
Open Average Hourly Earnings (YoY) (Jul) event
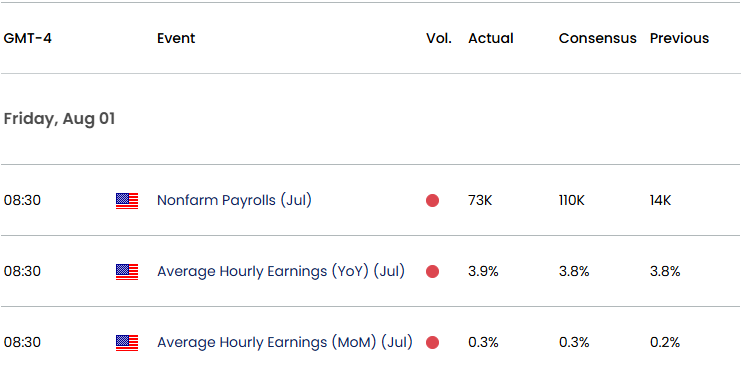tap(281, 271)
